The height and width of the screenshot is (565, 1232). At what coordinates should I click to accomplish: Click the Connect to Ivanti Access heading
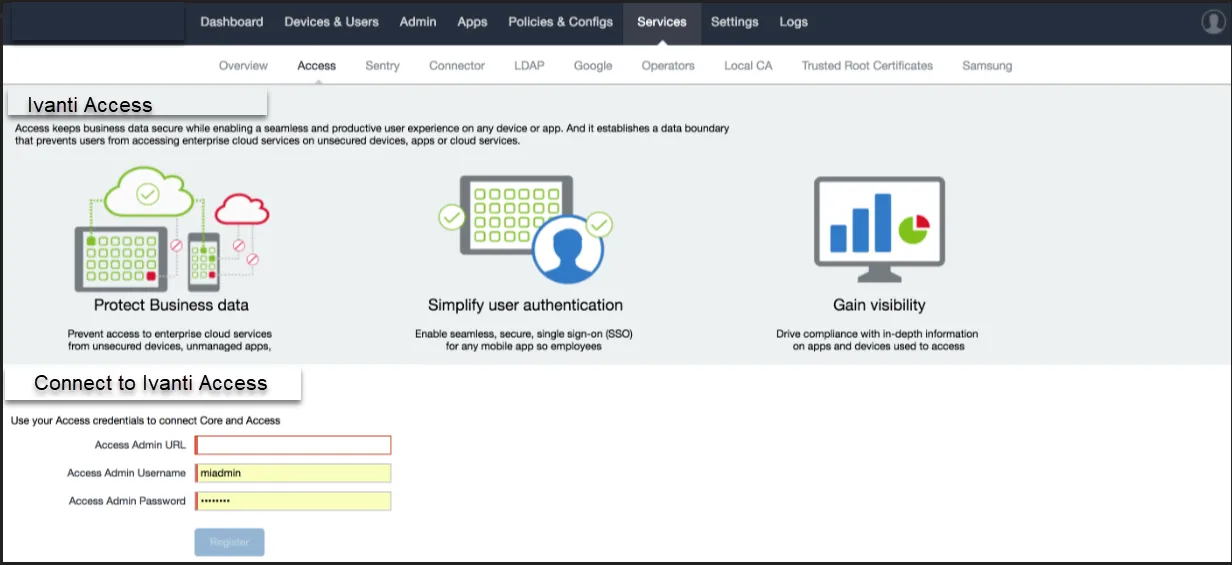[151, 383]
